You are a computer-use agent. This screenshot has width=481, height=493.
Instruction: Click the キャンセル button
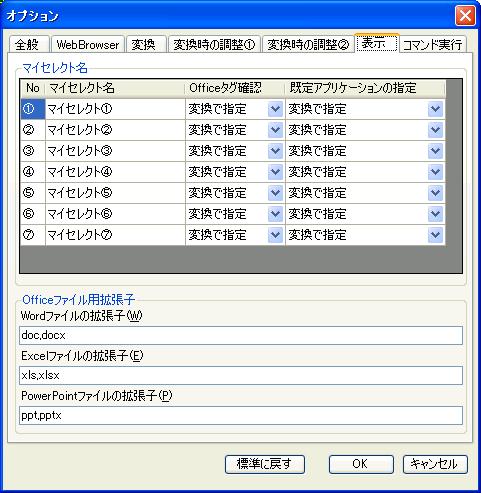[x=435, y=464]
